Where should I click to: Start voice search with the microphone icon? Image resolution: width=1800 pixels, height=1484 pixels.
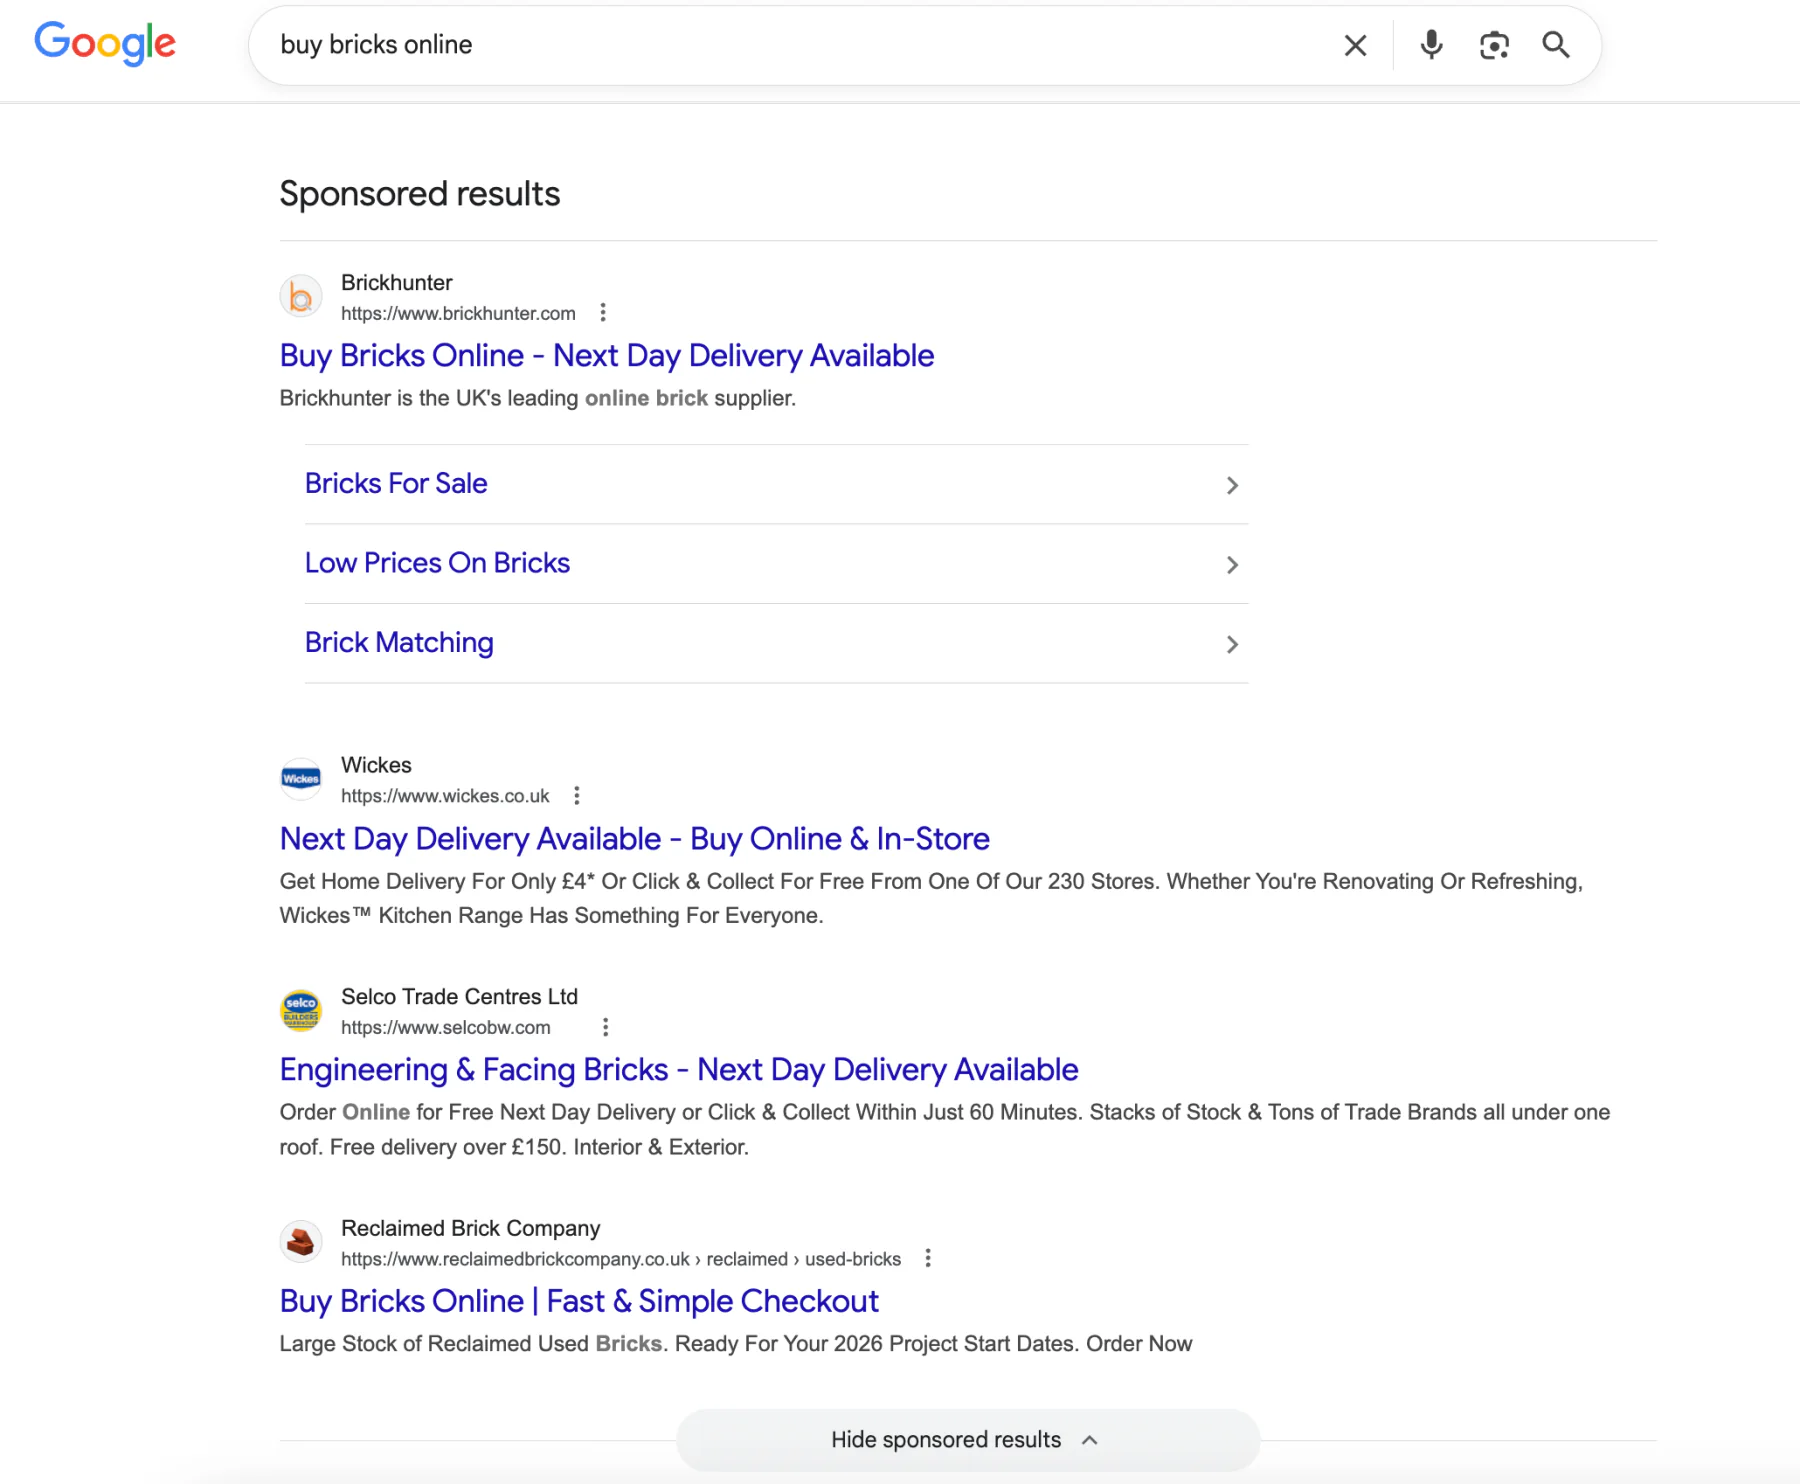pyautogui.click(x=1431, y=45)
